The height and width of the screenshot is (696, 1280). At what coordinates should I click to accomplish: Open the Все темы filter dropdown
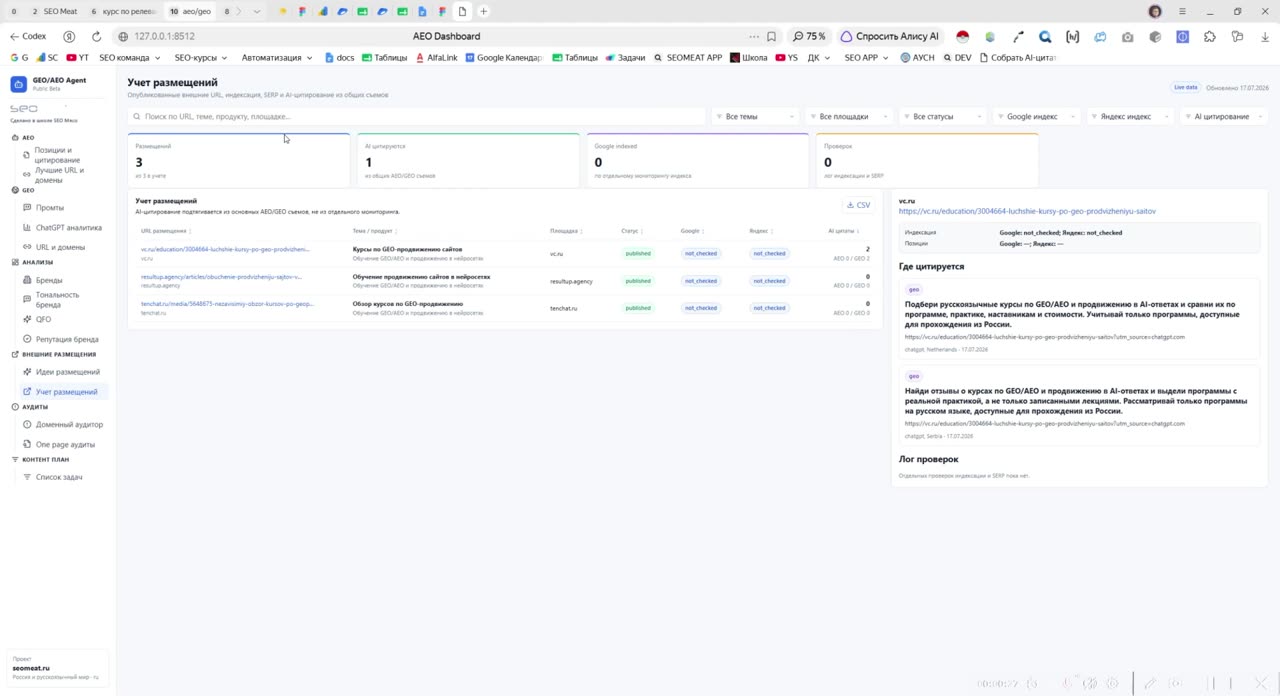coord(755,117)
